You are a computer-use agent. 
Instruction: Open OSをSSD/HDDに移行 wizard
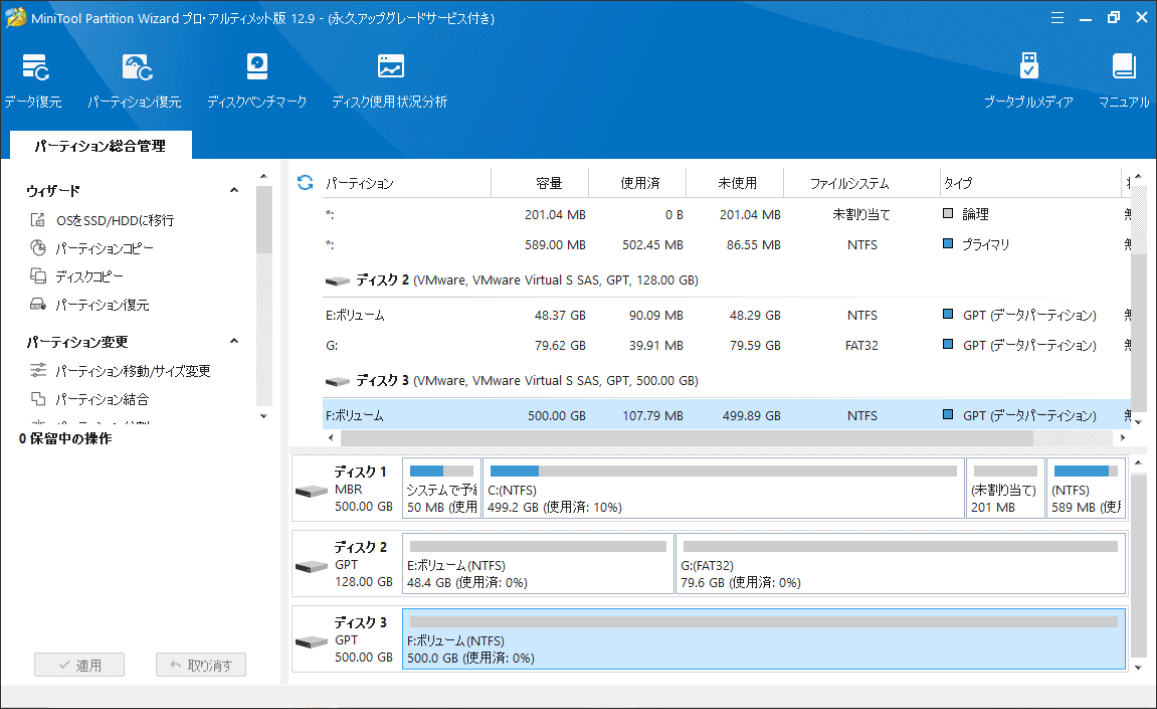[x=115, y=220]
